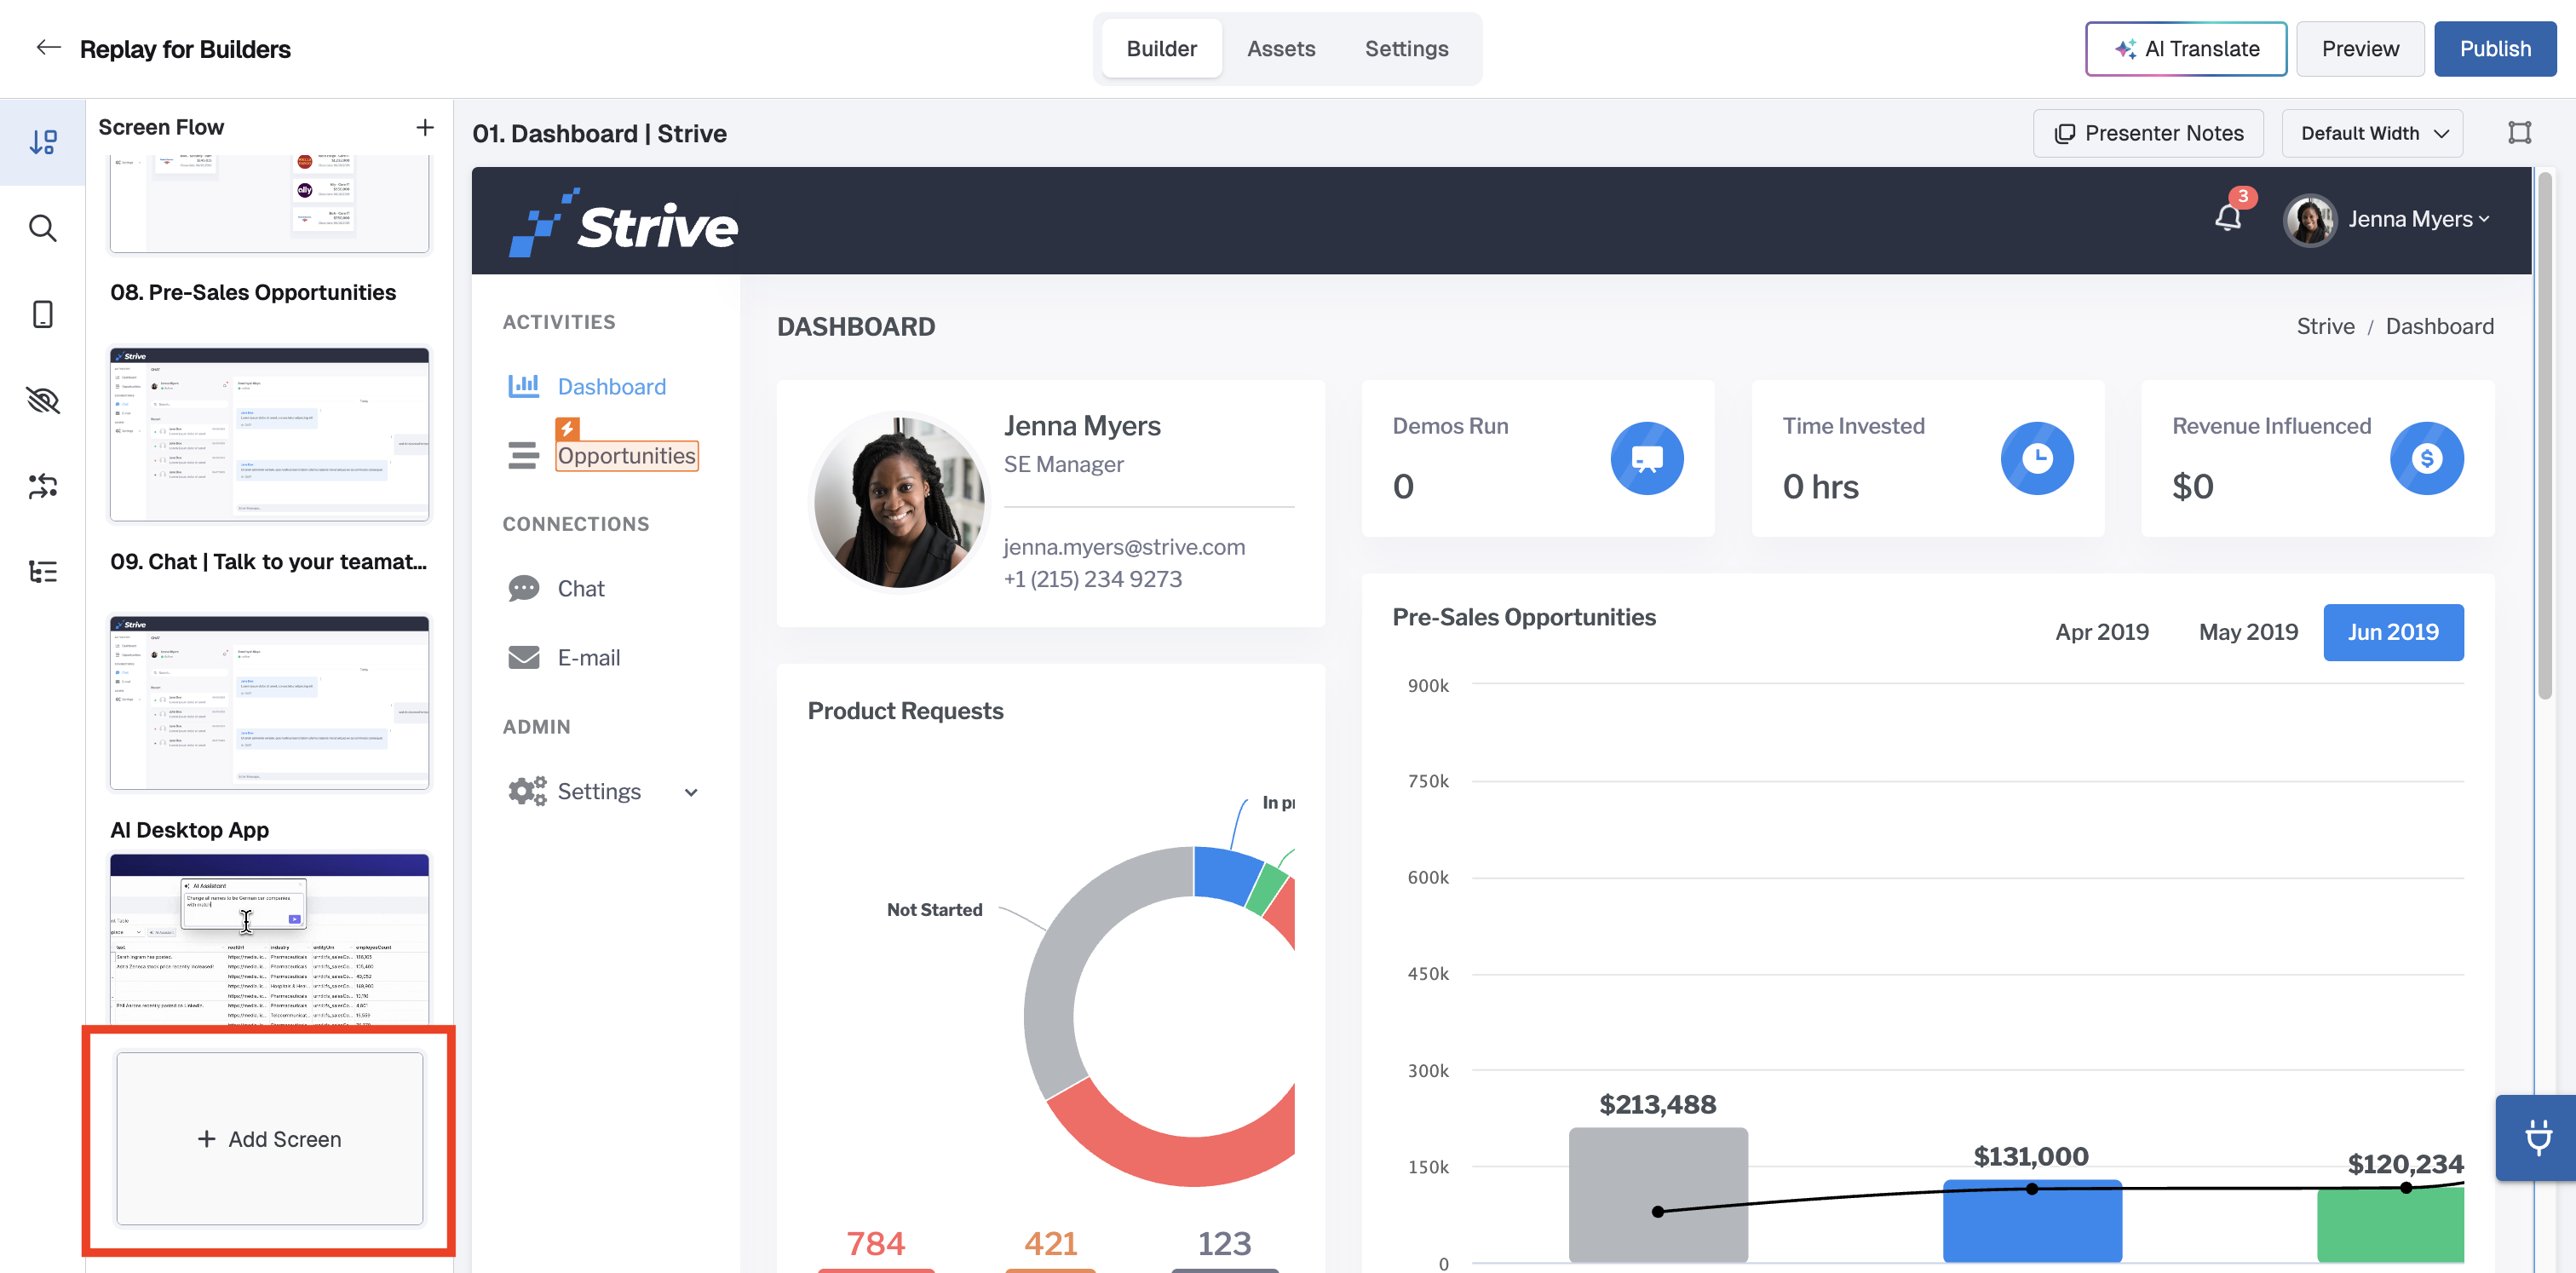Click the Opportunities list icon
2576x1273 pixels.
(524, 456)
